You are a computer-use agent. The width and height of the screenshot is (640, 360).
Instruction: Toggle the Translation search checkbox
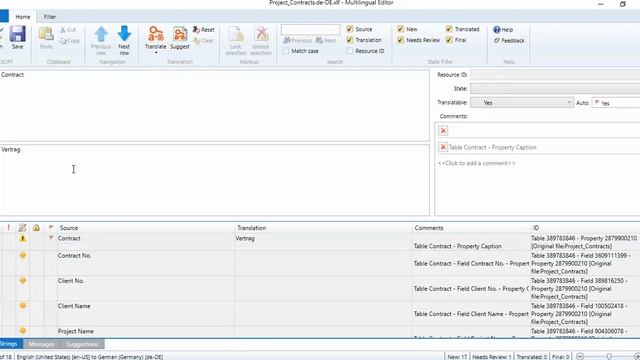tap(350, 40)
